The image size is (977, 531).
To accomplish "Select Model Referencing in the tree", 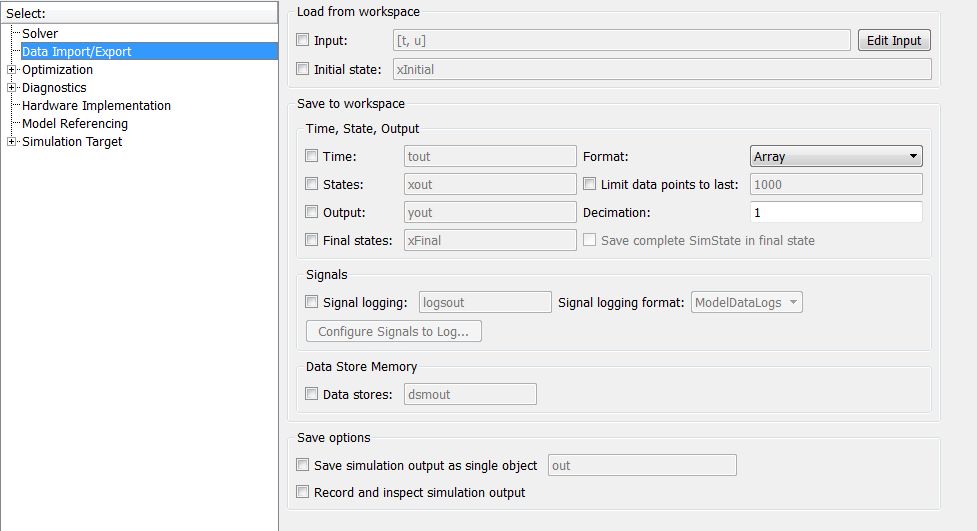I will click(75, 124).
